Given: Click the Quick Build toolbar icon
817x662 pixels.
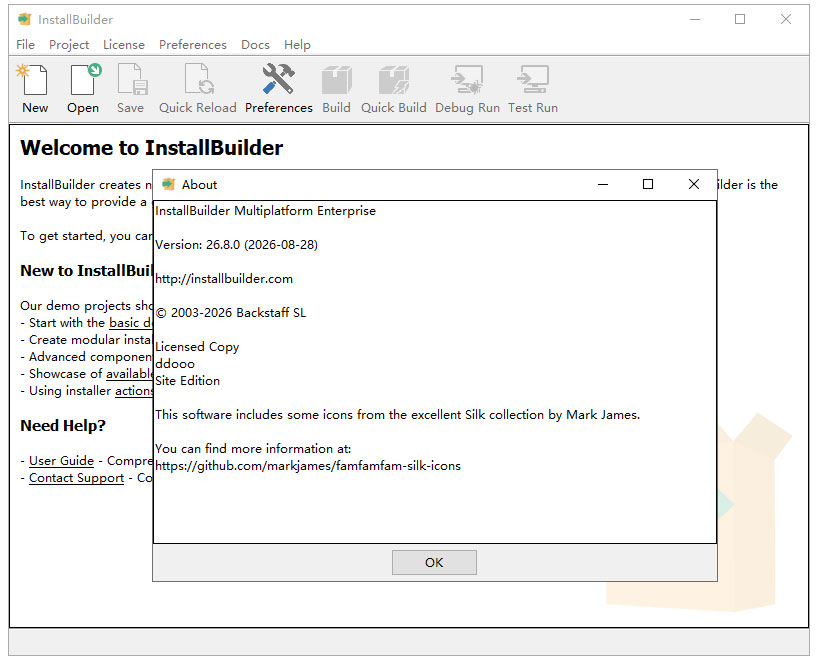Looking at the screenshot, I should (x=394, y=80).
